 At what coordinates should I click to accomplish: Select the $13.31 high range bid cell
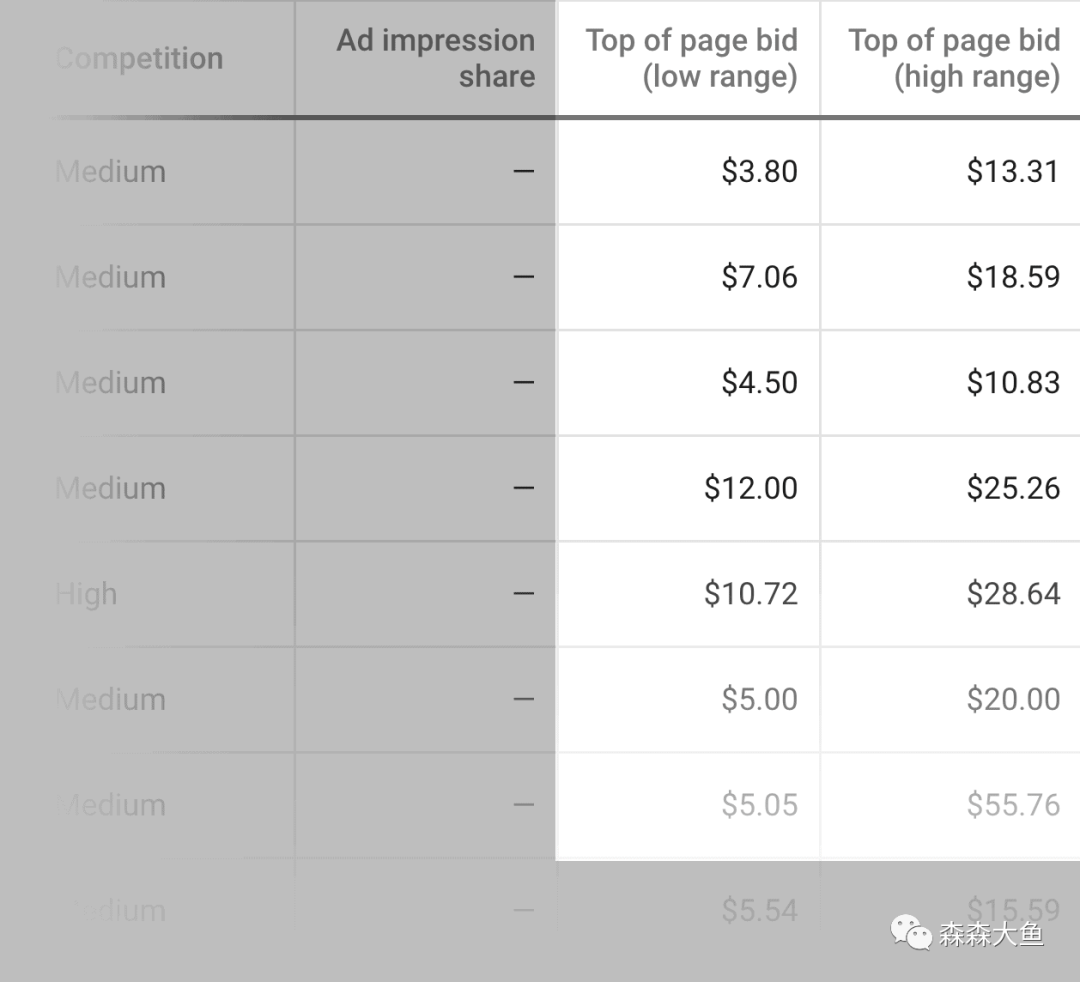[1012, 171]
